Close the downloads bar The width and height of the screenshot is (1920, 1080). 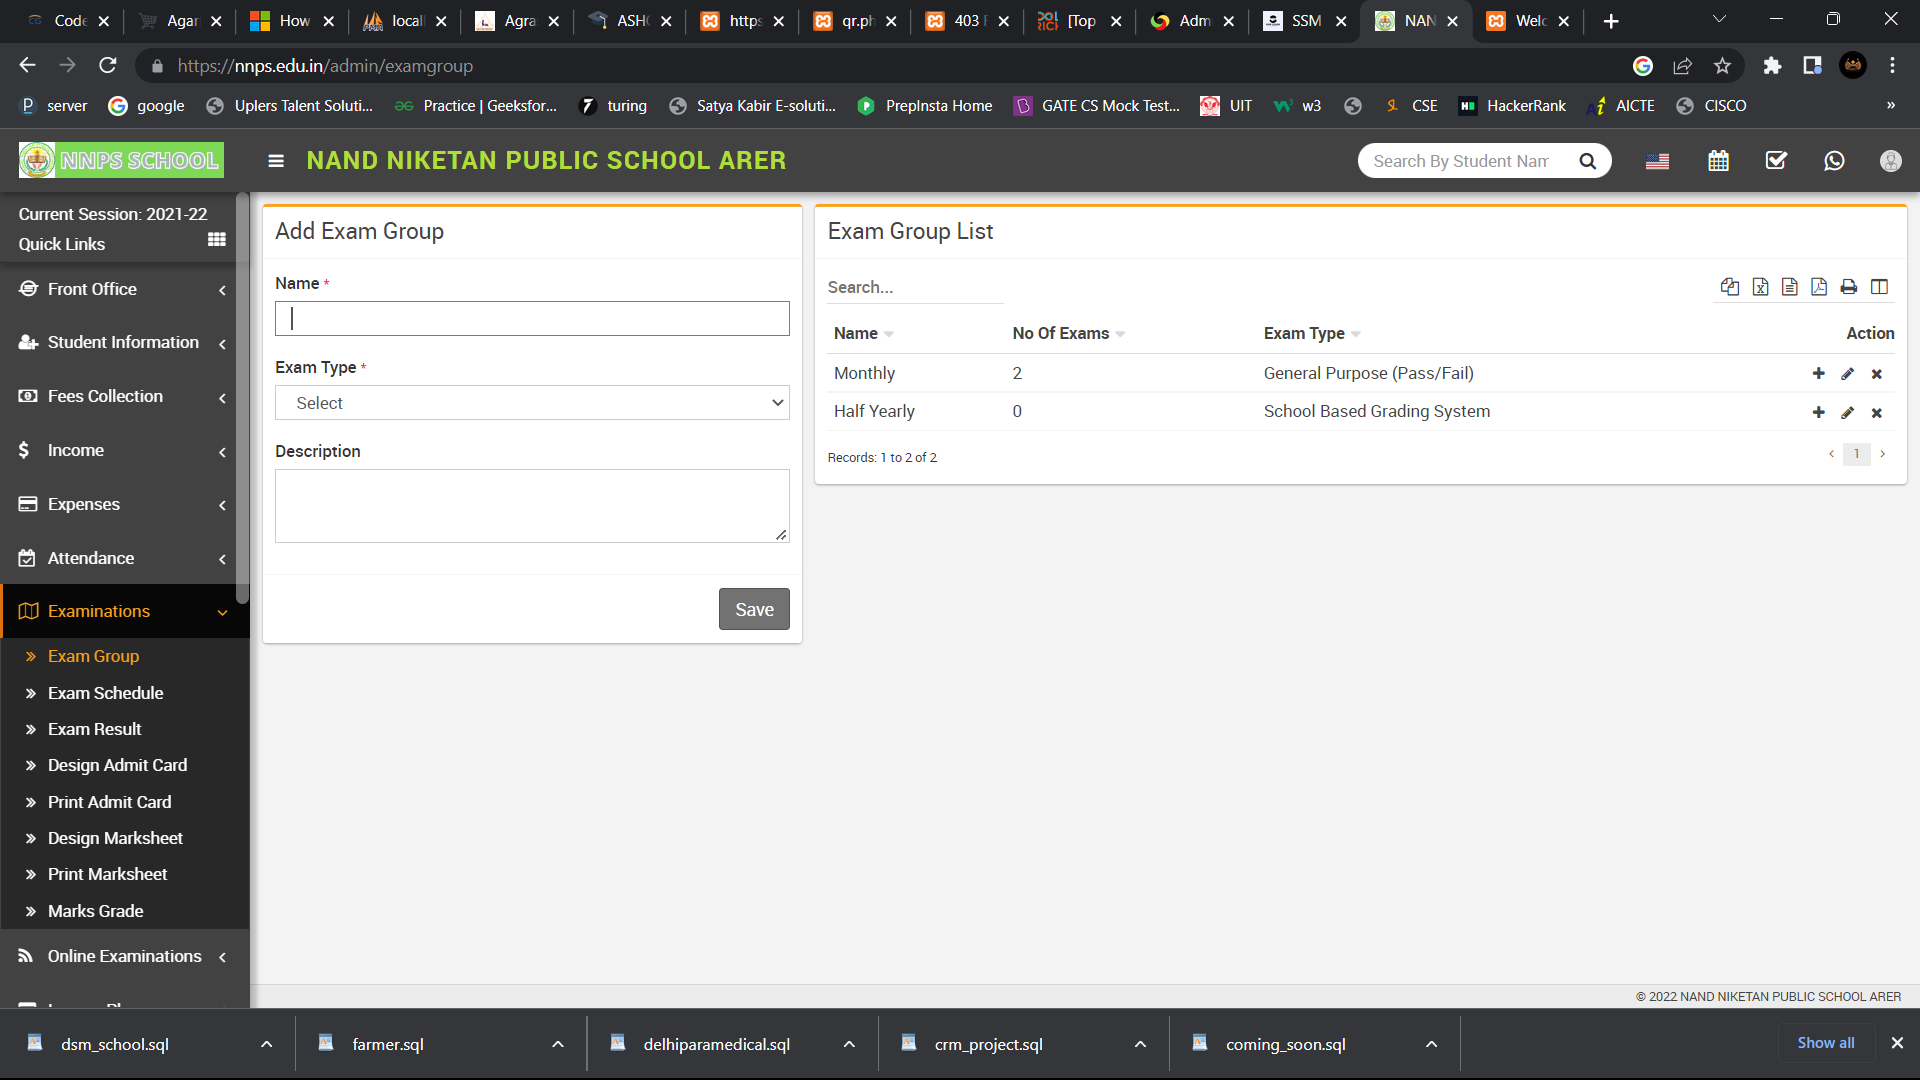point(1897,1043)
